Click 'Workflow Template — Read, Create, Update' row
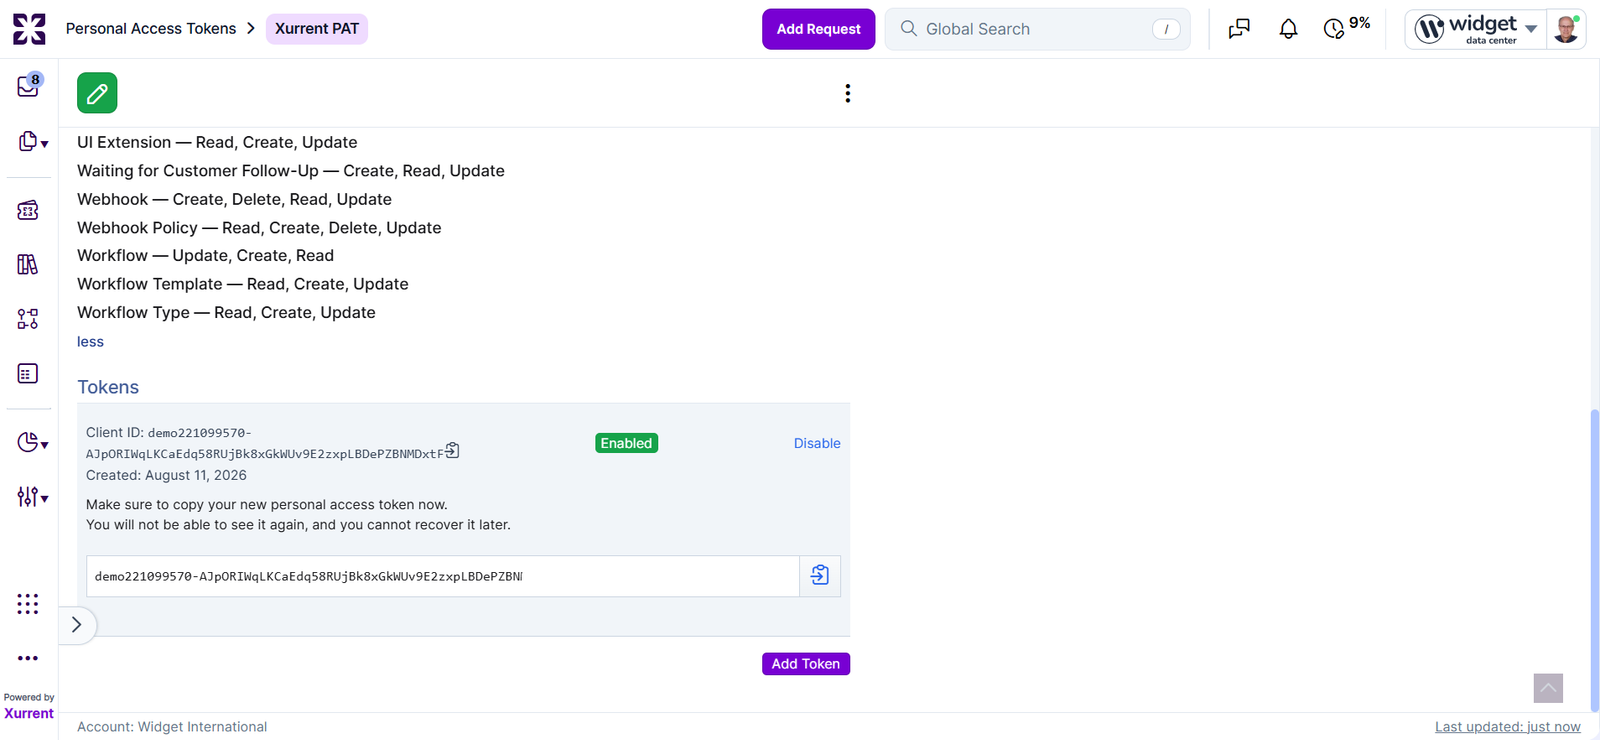Image resolution: width=1600 pixels, height=740 pixels. coord(243,284)
